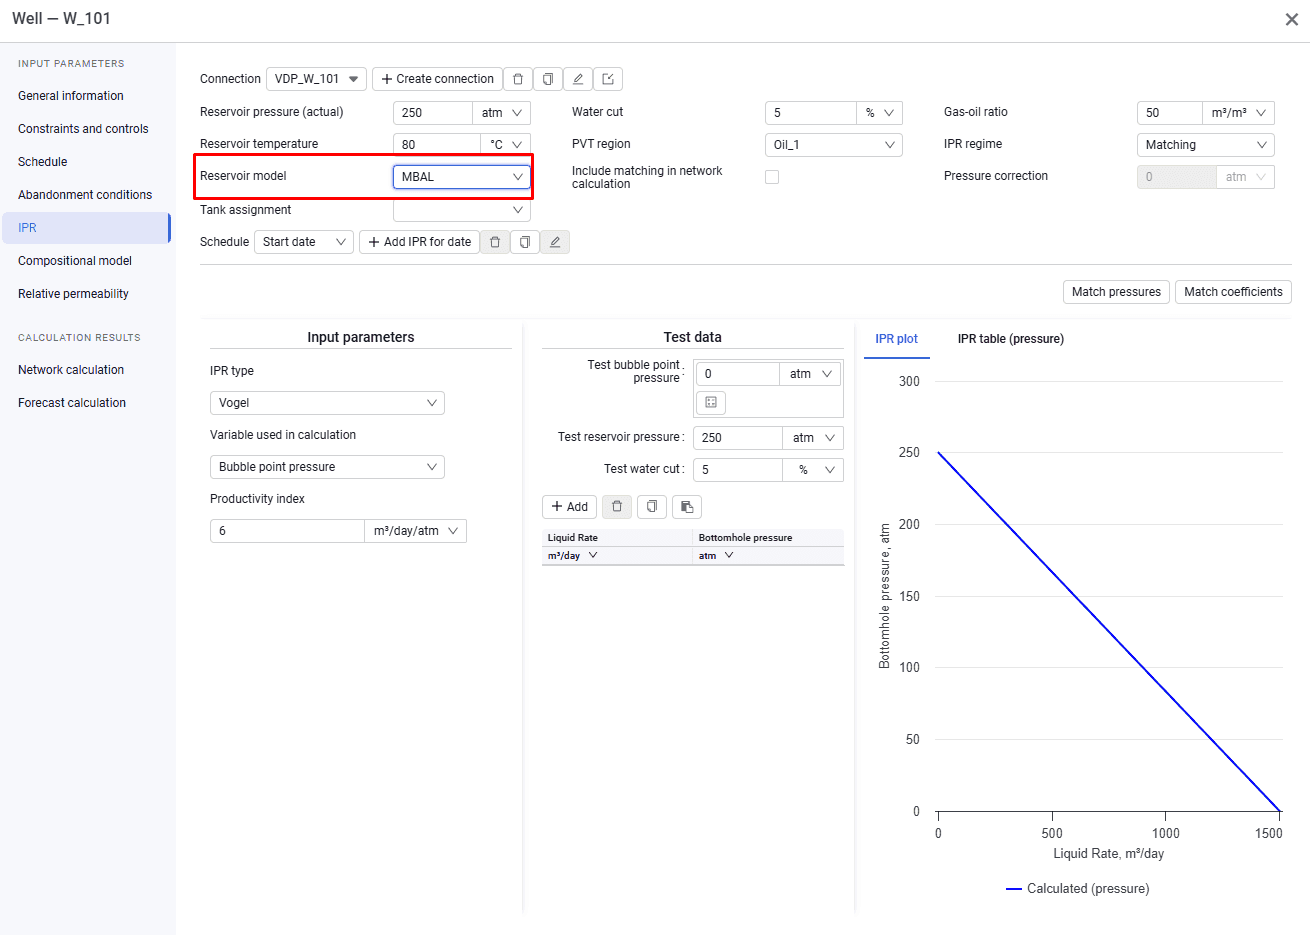
Task: Click the Reservoir pressure (actual) value field
Action: coord(432,113)
